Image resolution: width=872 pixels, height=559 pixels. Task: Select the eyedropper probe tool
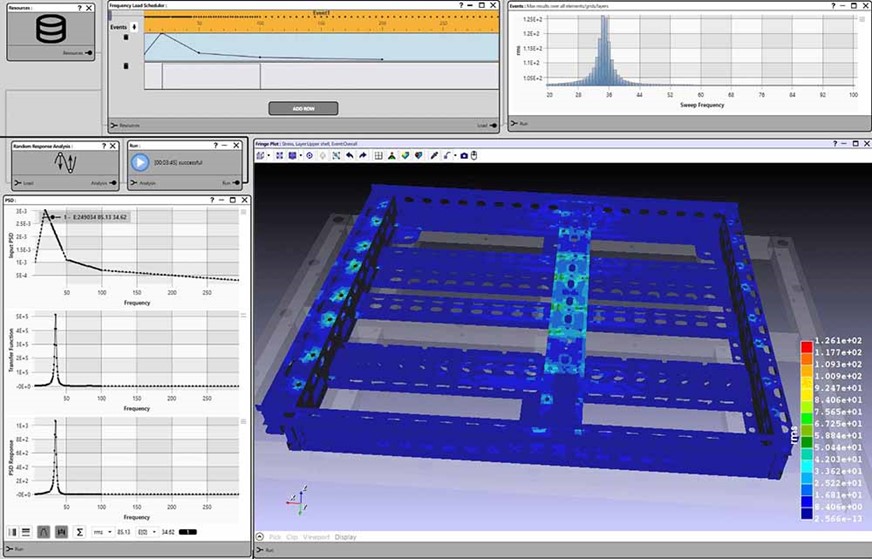[434, 156]
